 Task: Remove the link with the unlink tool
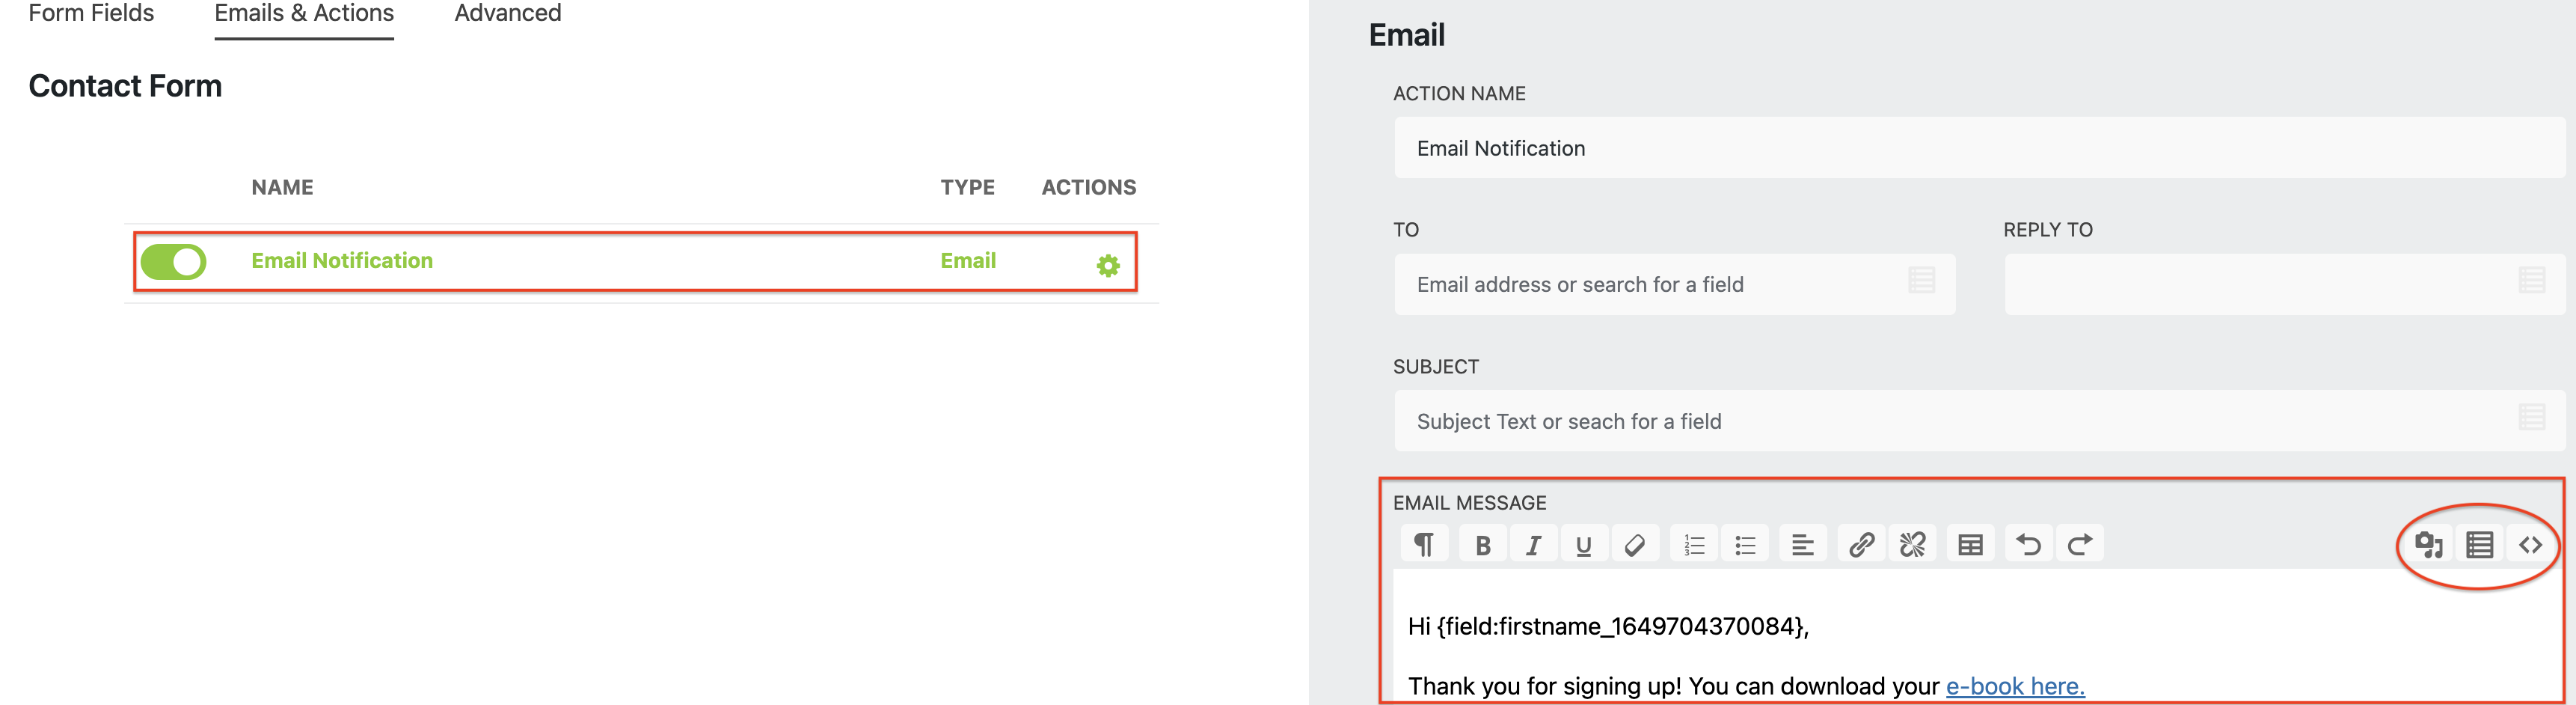pyautogui.click(x=1913, y=543)
